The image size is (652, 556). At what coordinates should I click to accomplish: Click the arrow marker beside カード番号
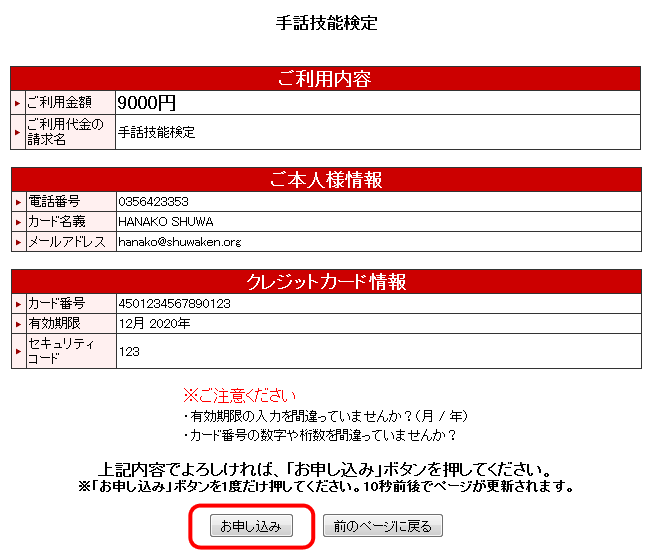(x=18, y=304)
